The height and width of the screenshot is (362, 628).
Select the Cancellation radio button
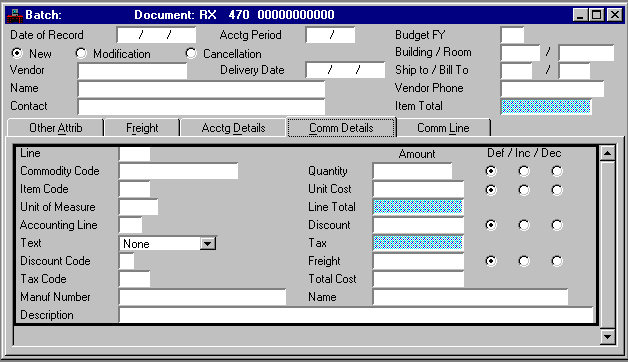191,53
